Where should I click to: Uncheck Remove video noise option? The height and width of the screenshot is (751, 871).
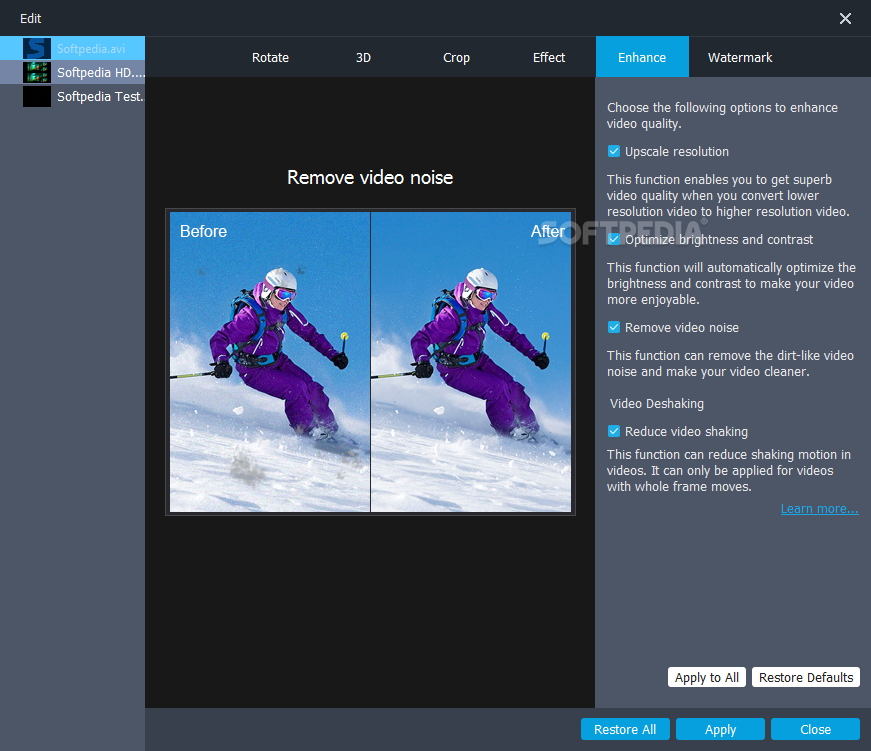point(614,327)
